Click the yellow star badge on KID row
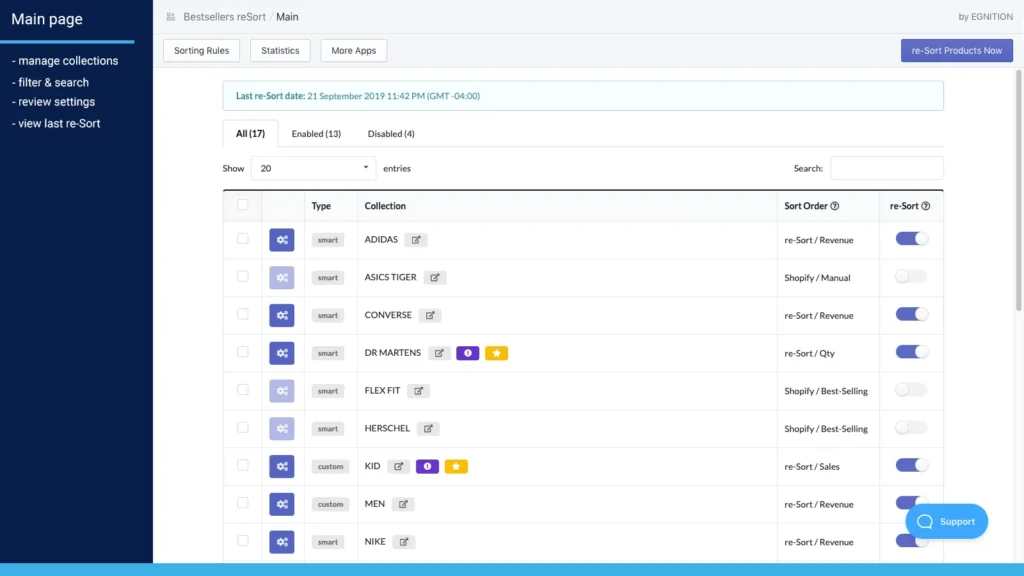Viewport: 1024px width, 576px height. pos(456,466)
